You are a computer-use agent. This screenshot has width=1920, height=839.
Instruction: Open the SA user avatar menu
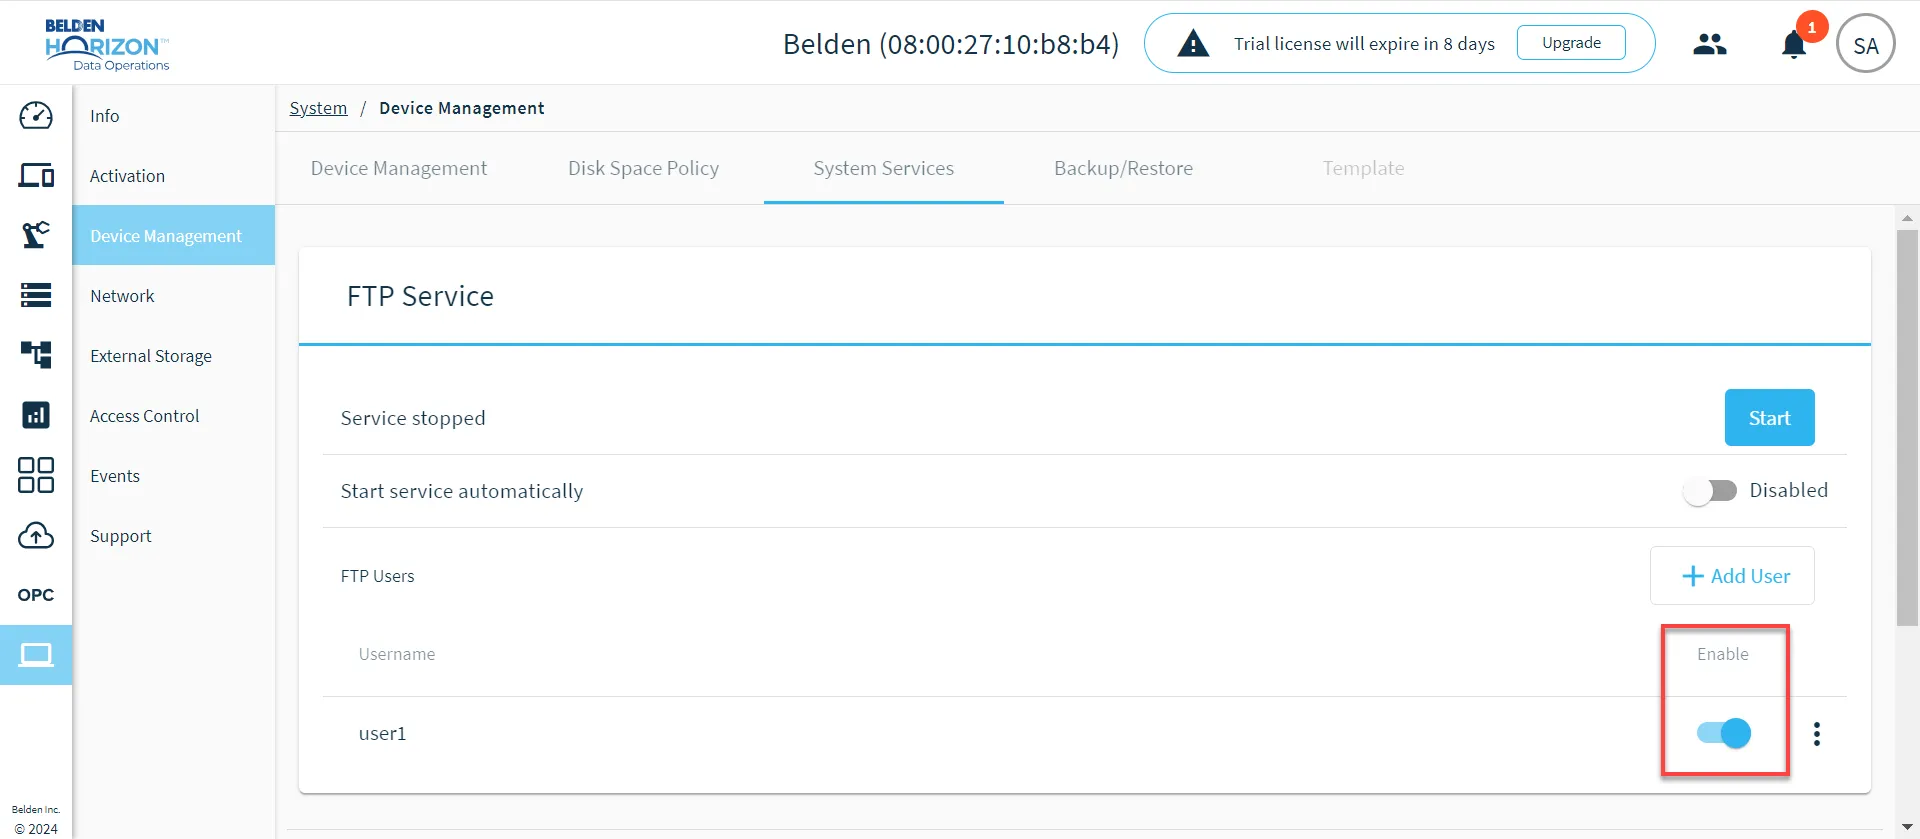1866,44
